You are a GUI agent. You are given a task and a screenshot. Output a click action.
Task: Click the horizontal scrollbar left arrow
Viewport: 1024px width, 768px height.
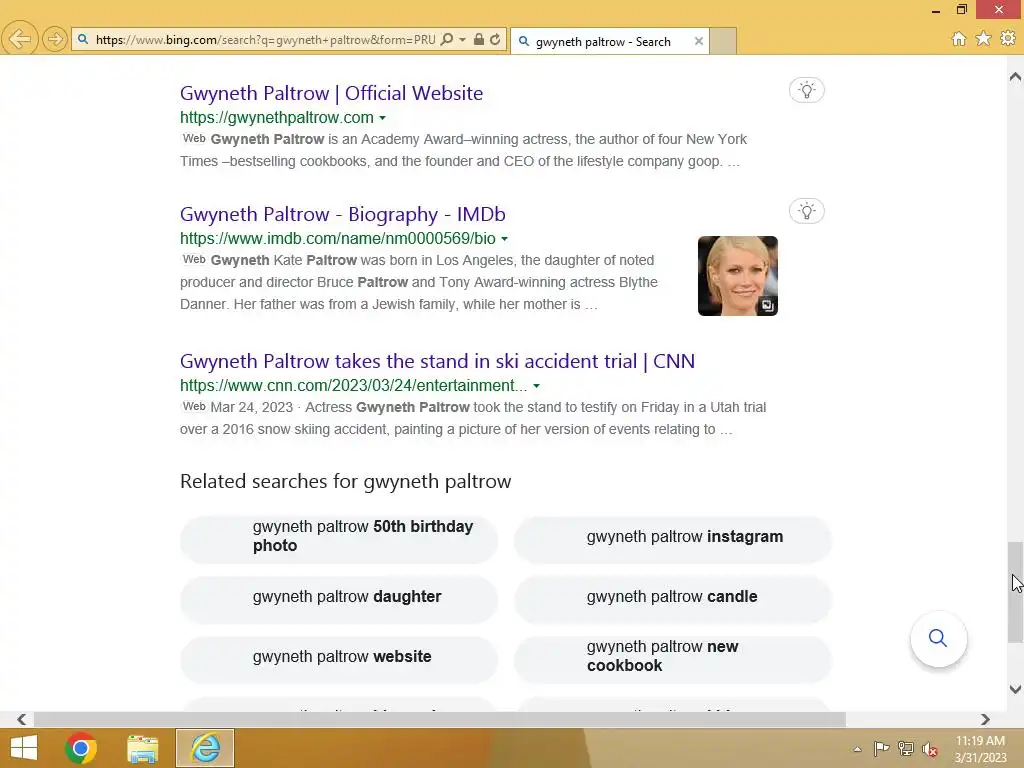(22, 719)
